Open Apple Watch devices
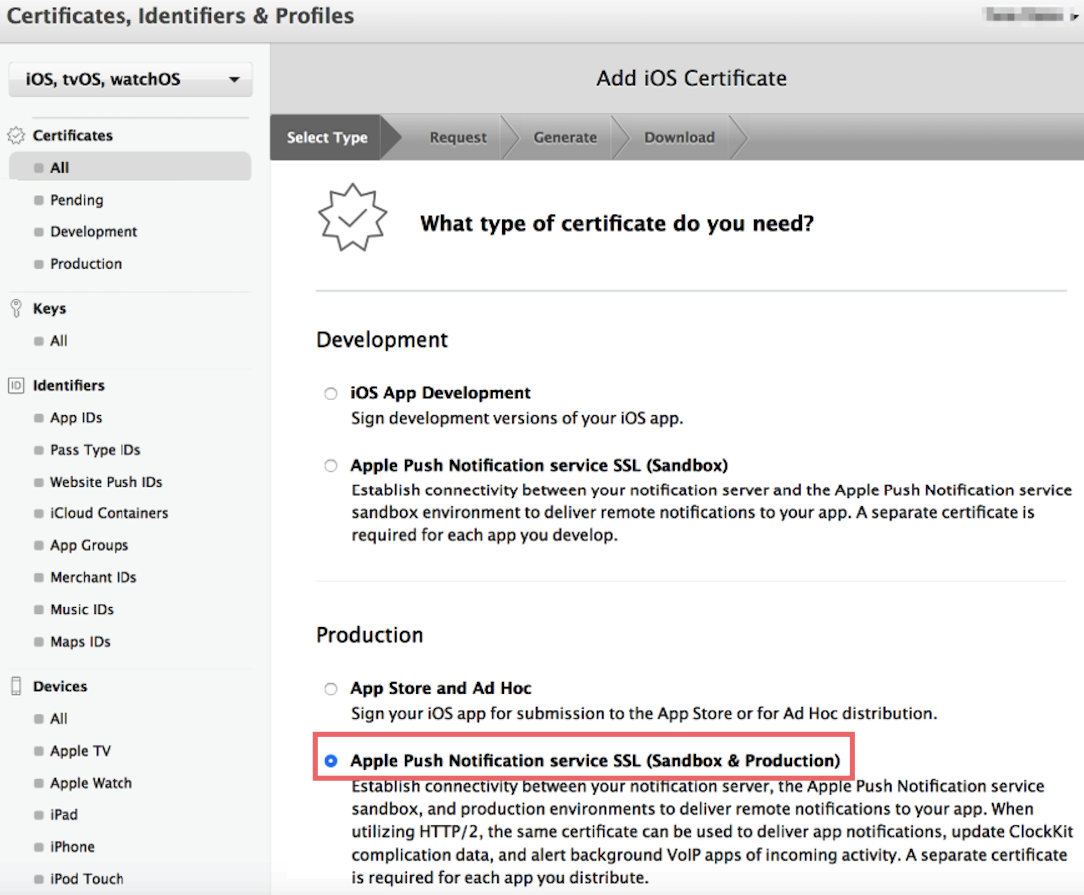 [x=91, y=783]
